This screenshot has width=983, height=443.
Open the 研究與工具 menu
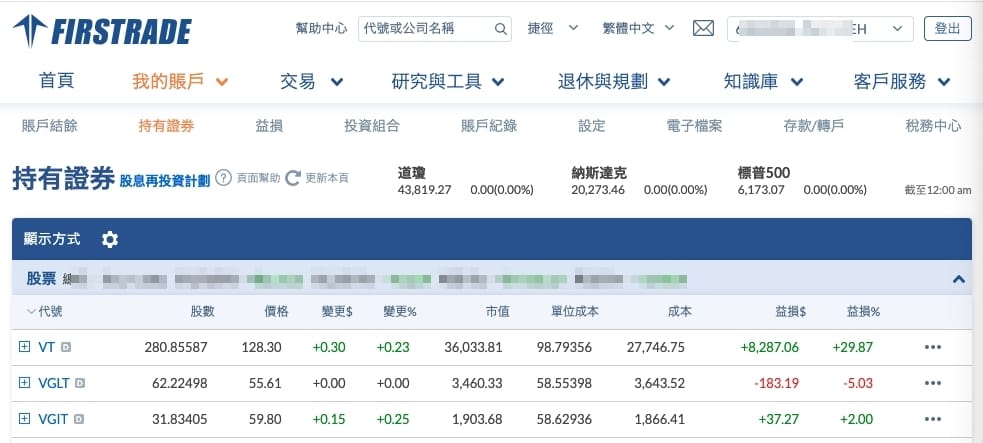[448, 81]
